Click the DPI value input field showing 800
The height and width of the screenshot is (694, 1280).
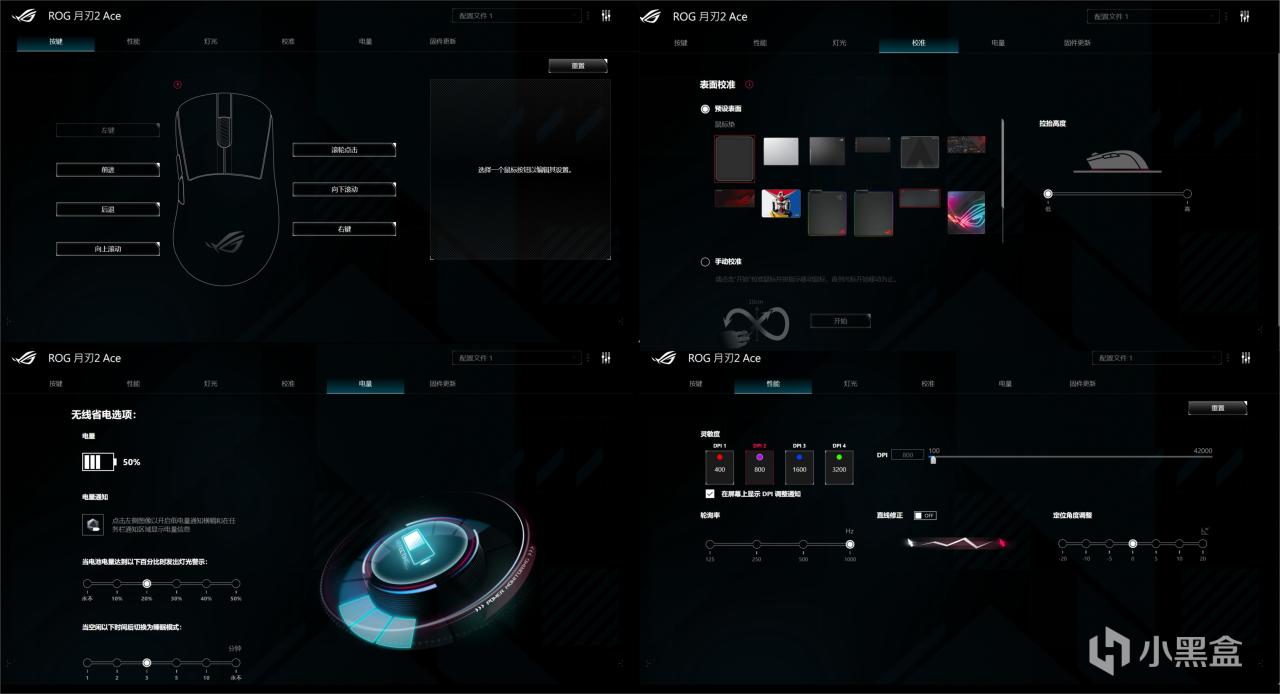(907, 455)
